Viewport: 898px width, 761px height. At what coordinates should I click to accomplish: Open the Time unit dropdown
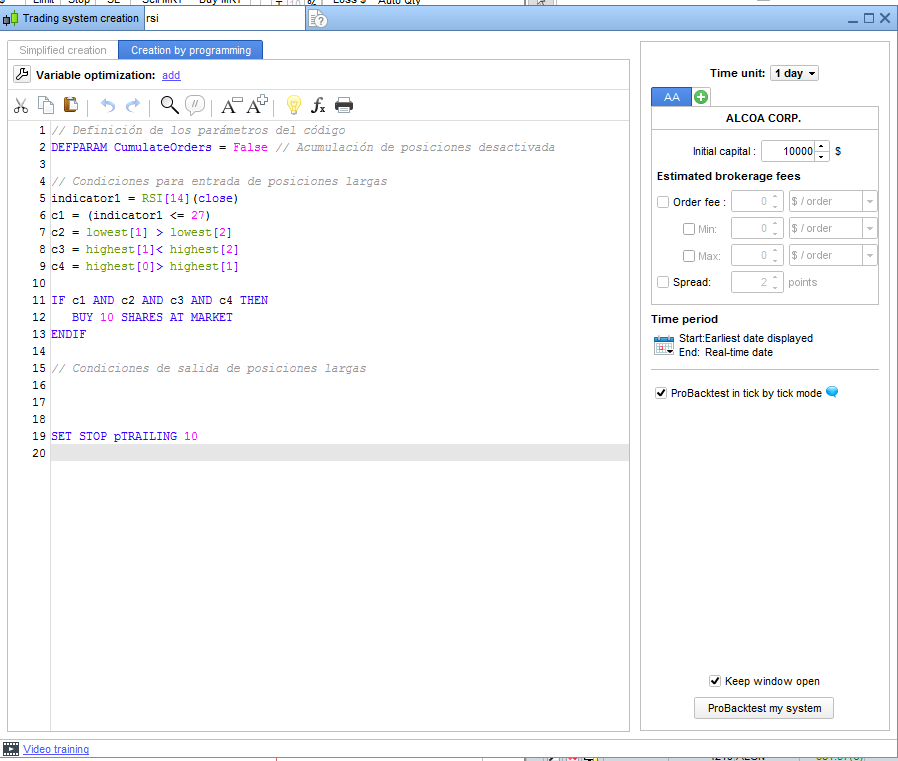coord(794,73)
